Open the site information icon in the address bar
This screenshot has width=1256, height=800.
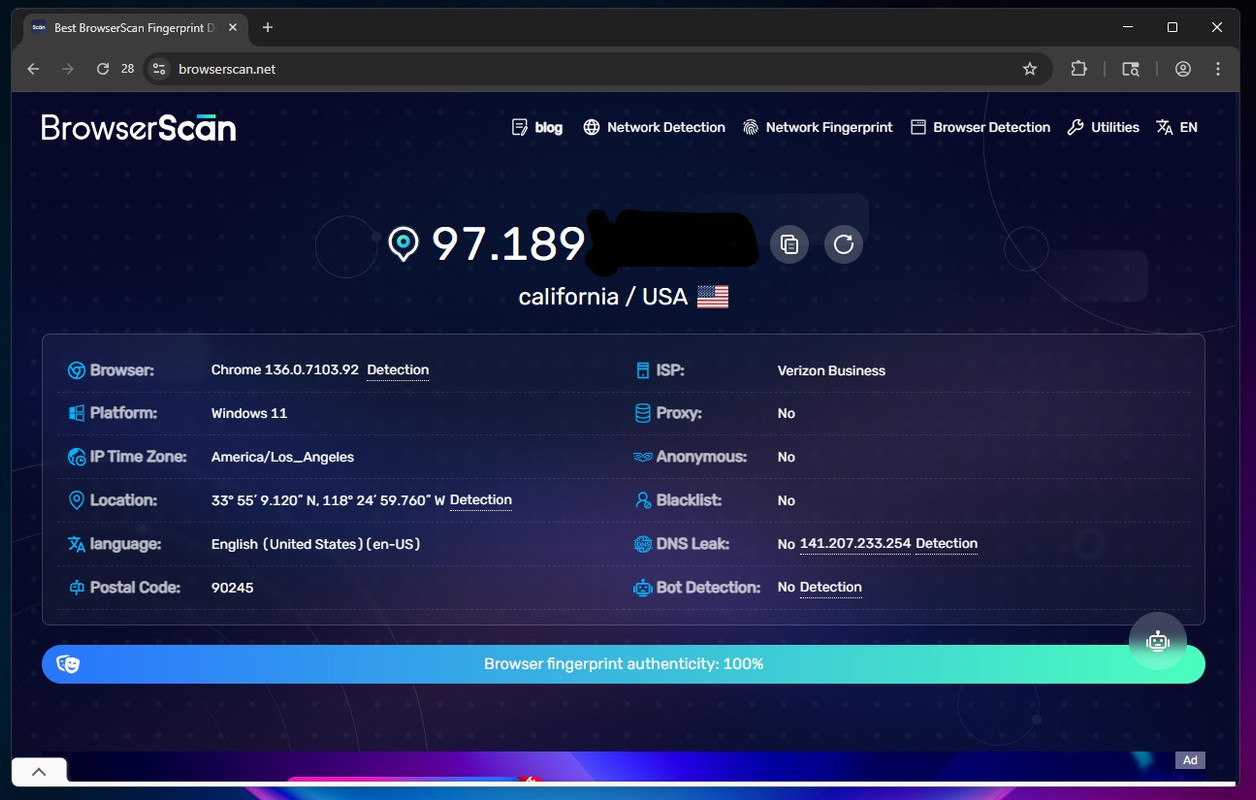coord(158,69)
